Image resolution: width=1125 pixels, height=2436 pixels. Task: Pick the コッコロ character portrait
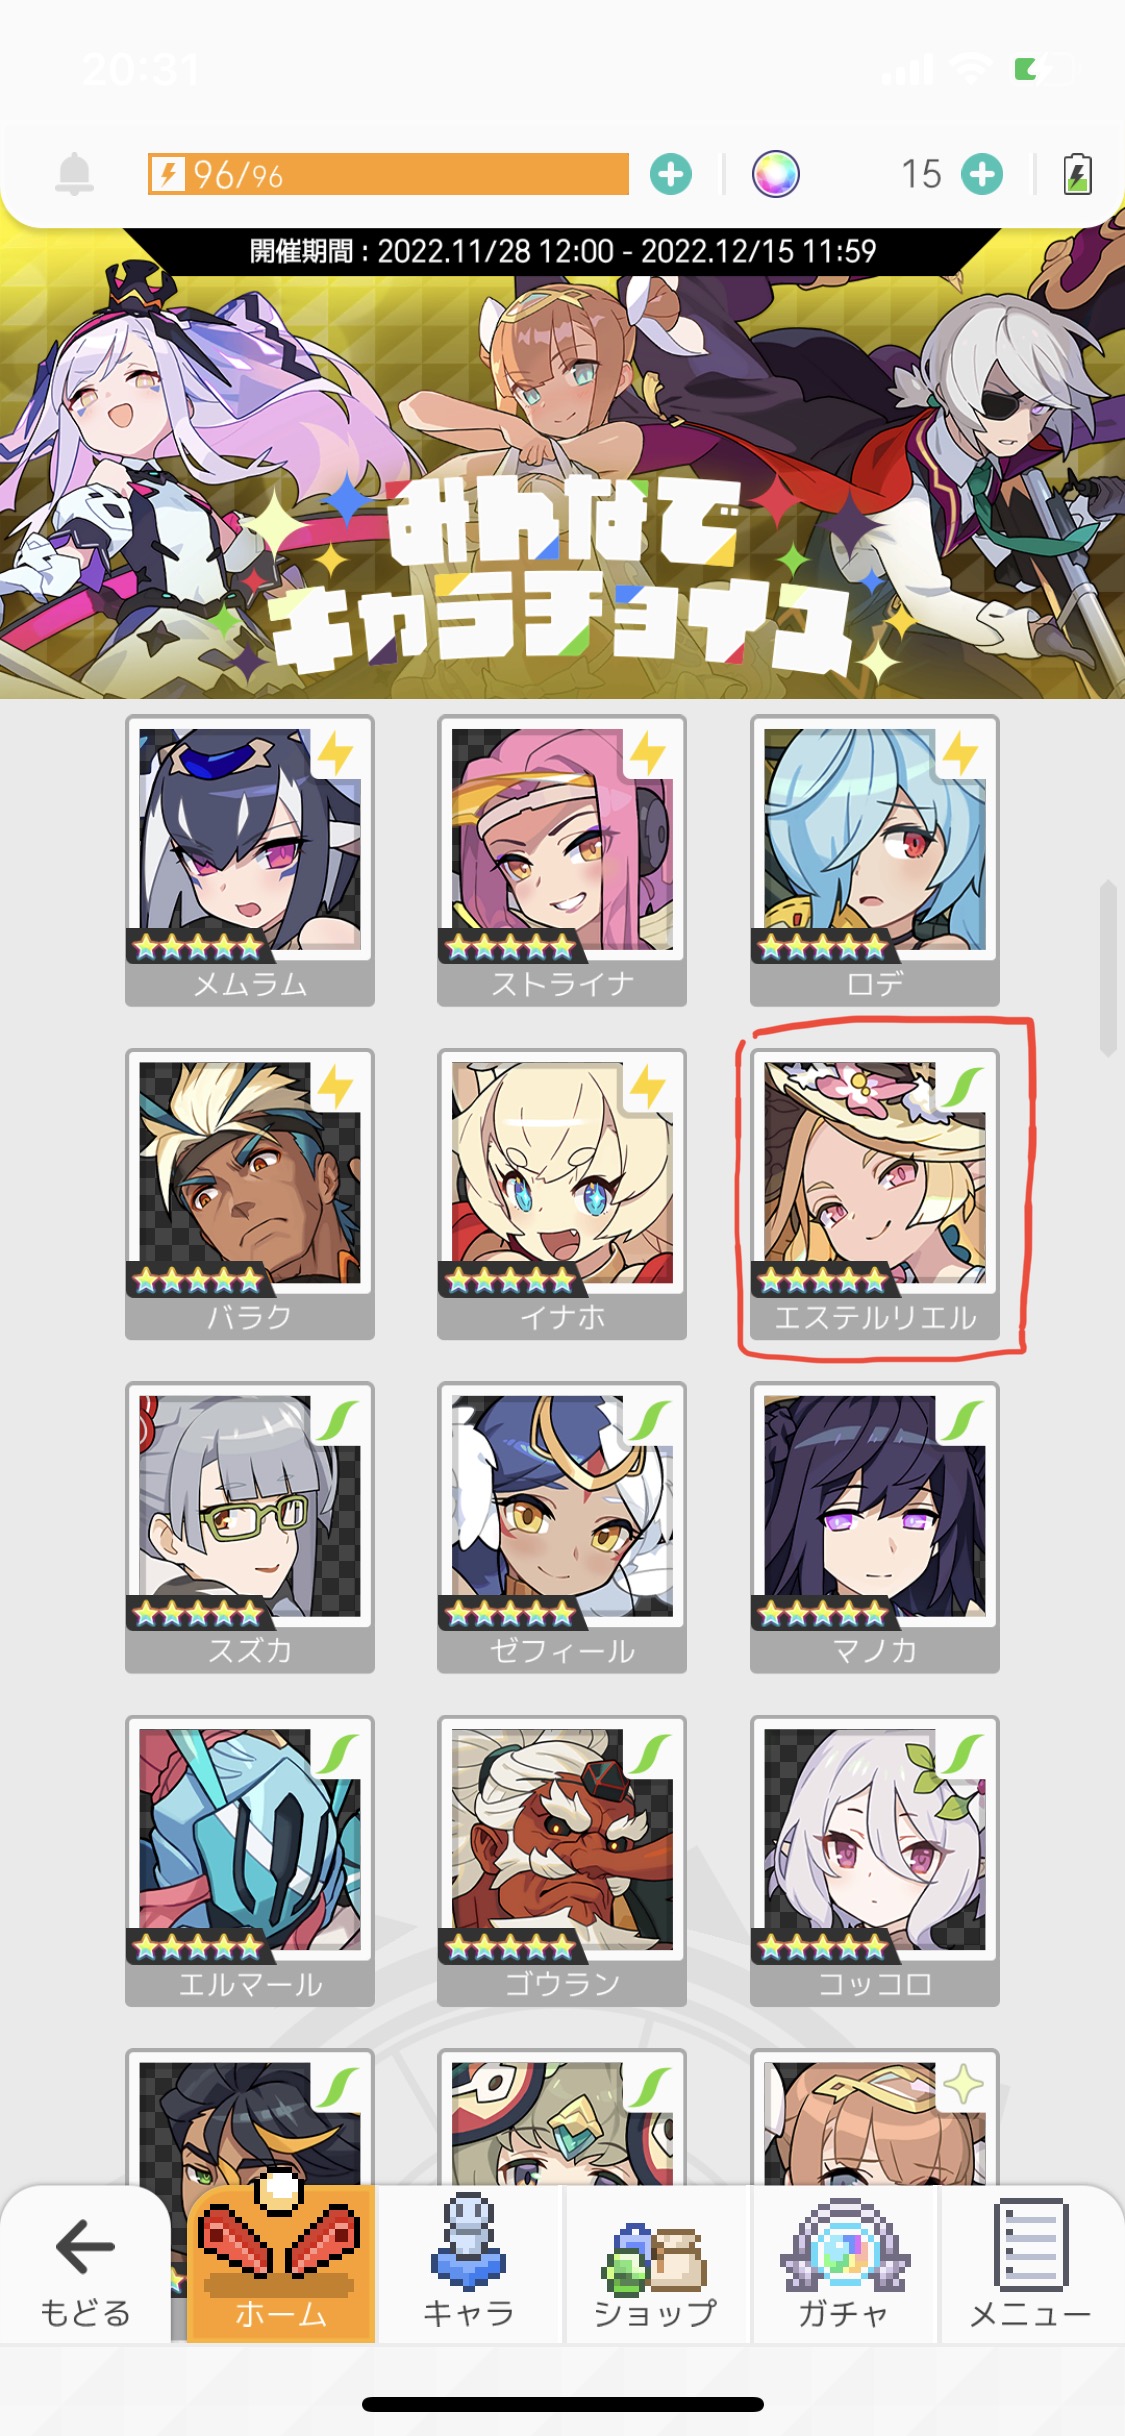tap(875, 1861)
